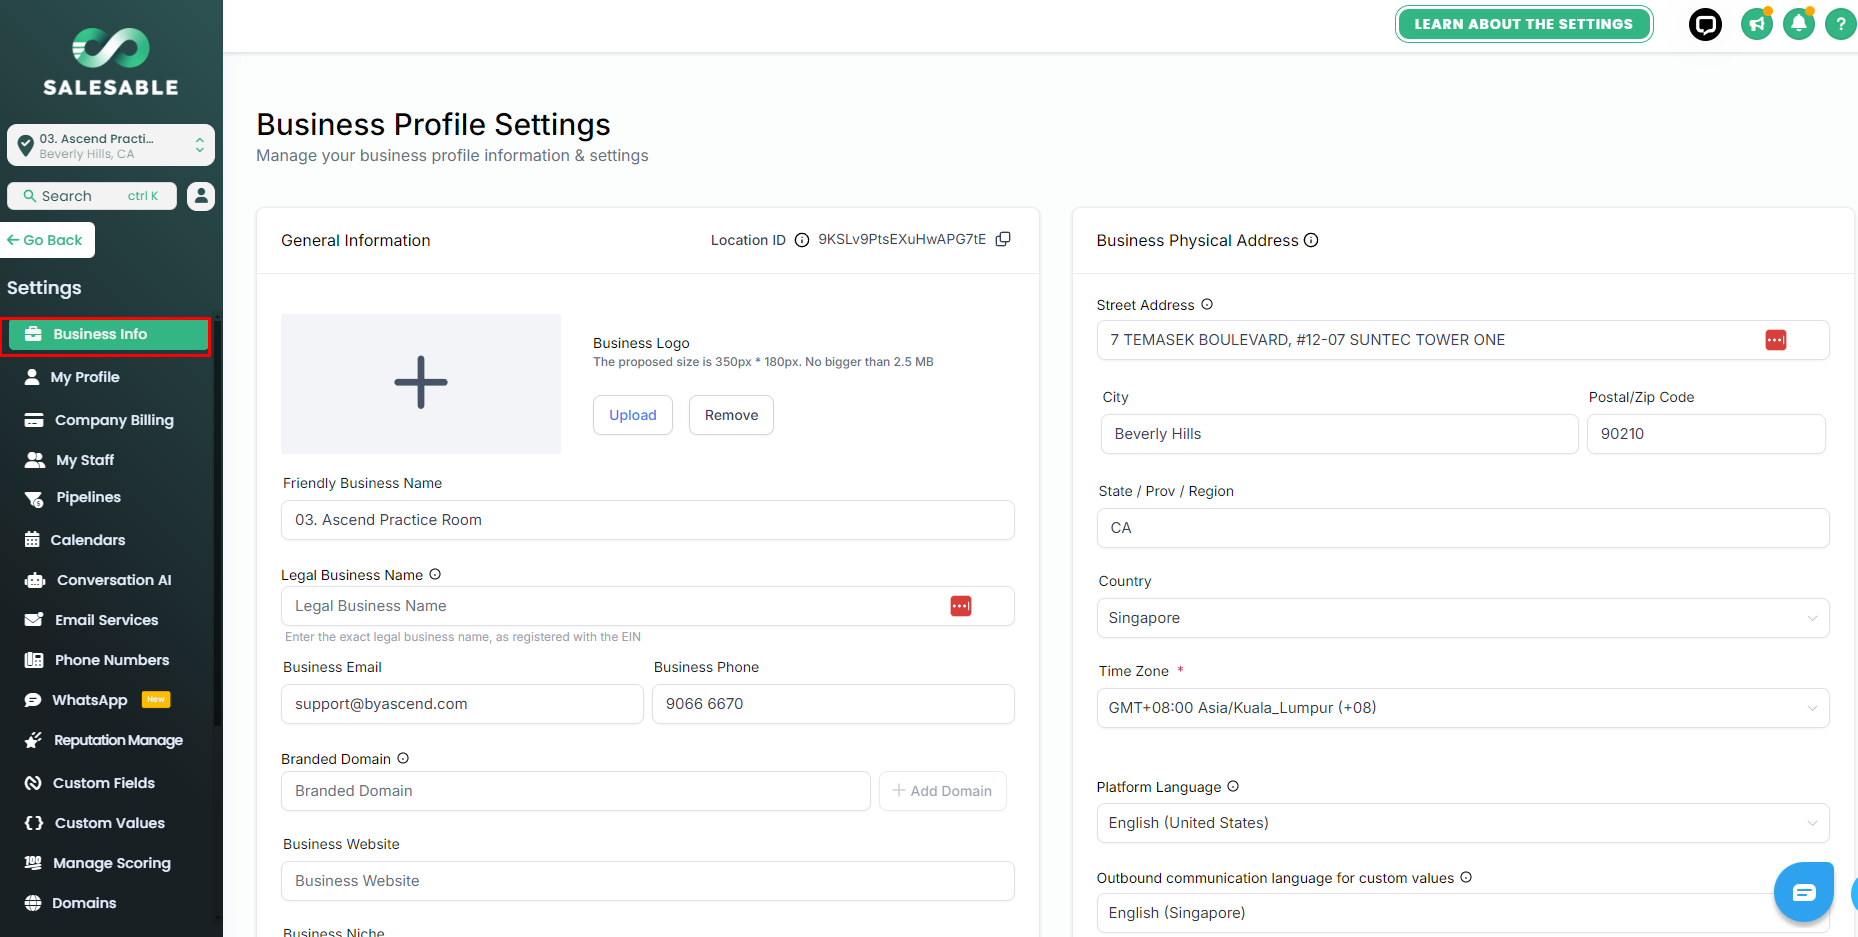Upload a business logo

point(633,415)
